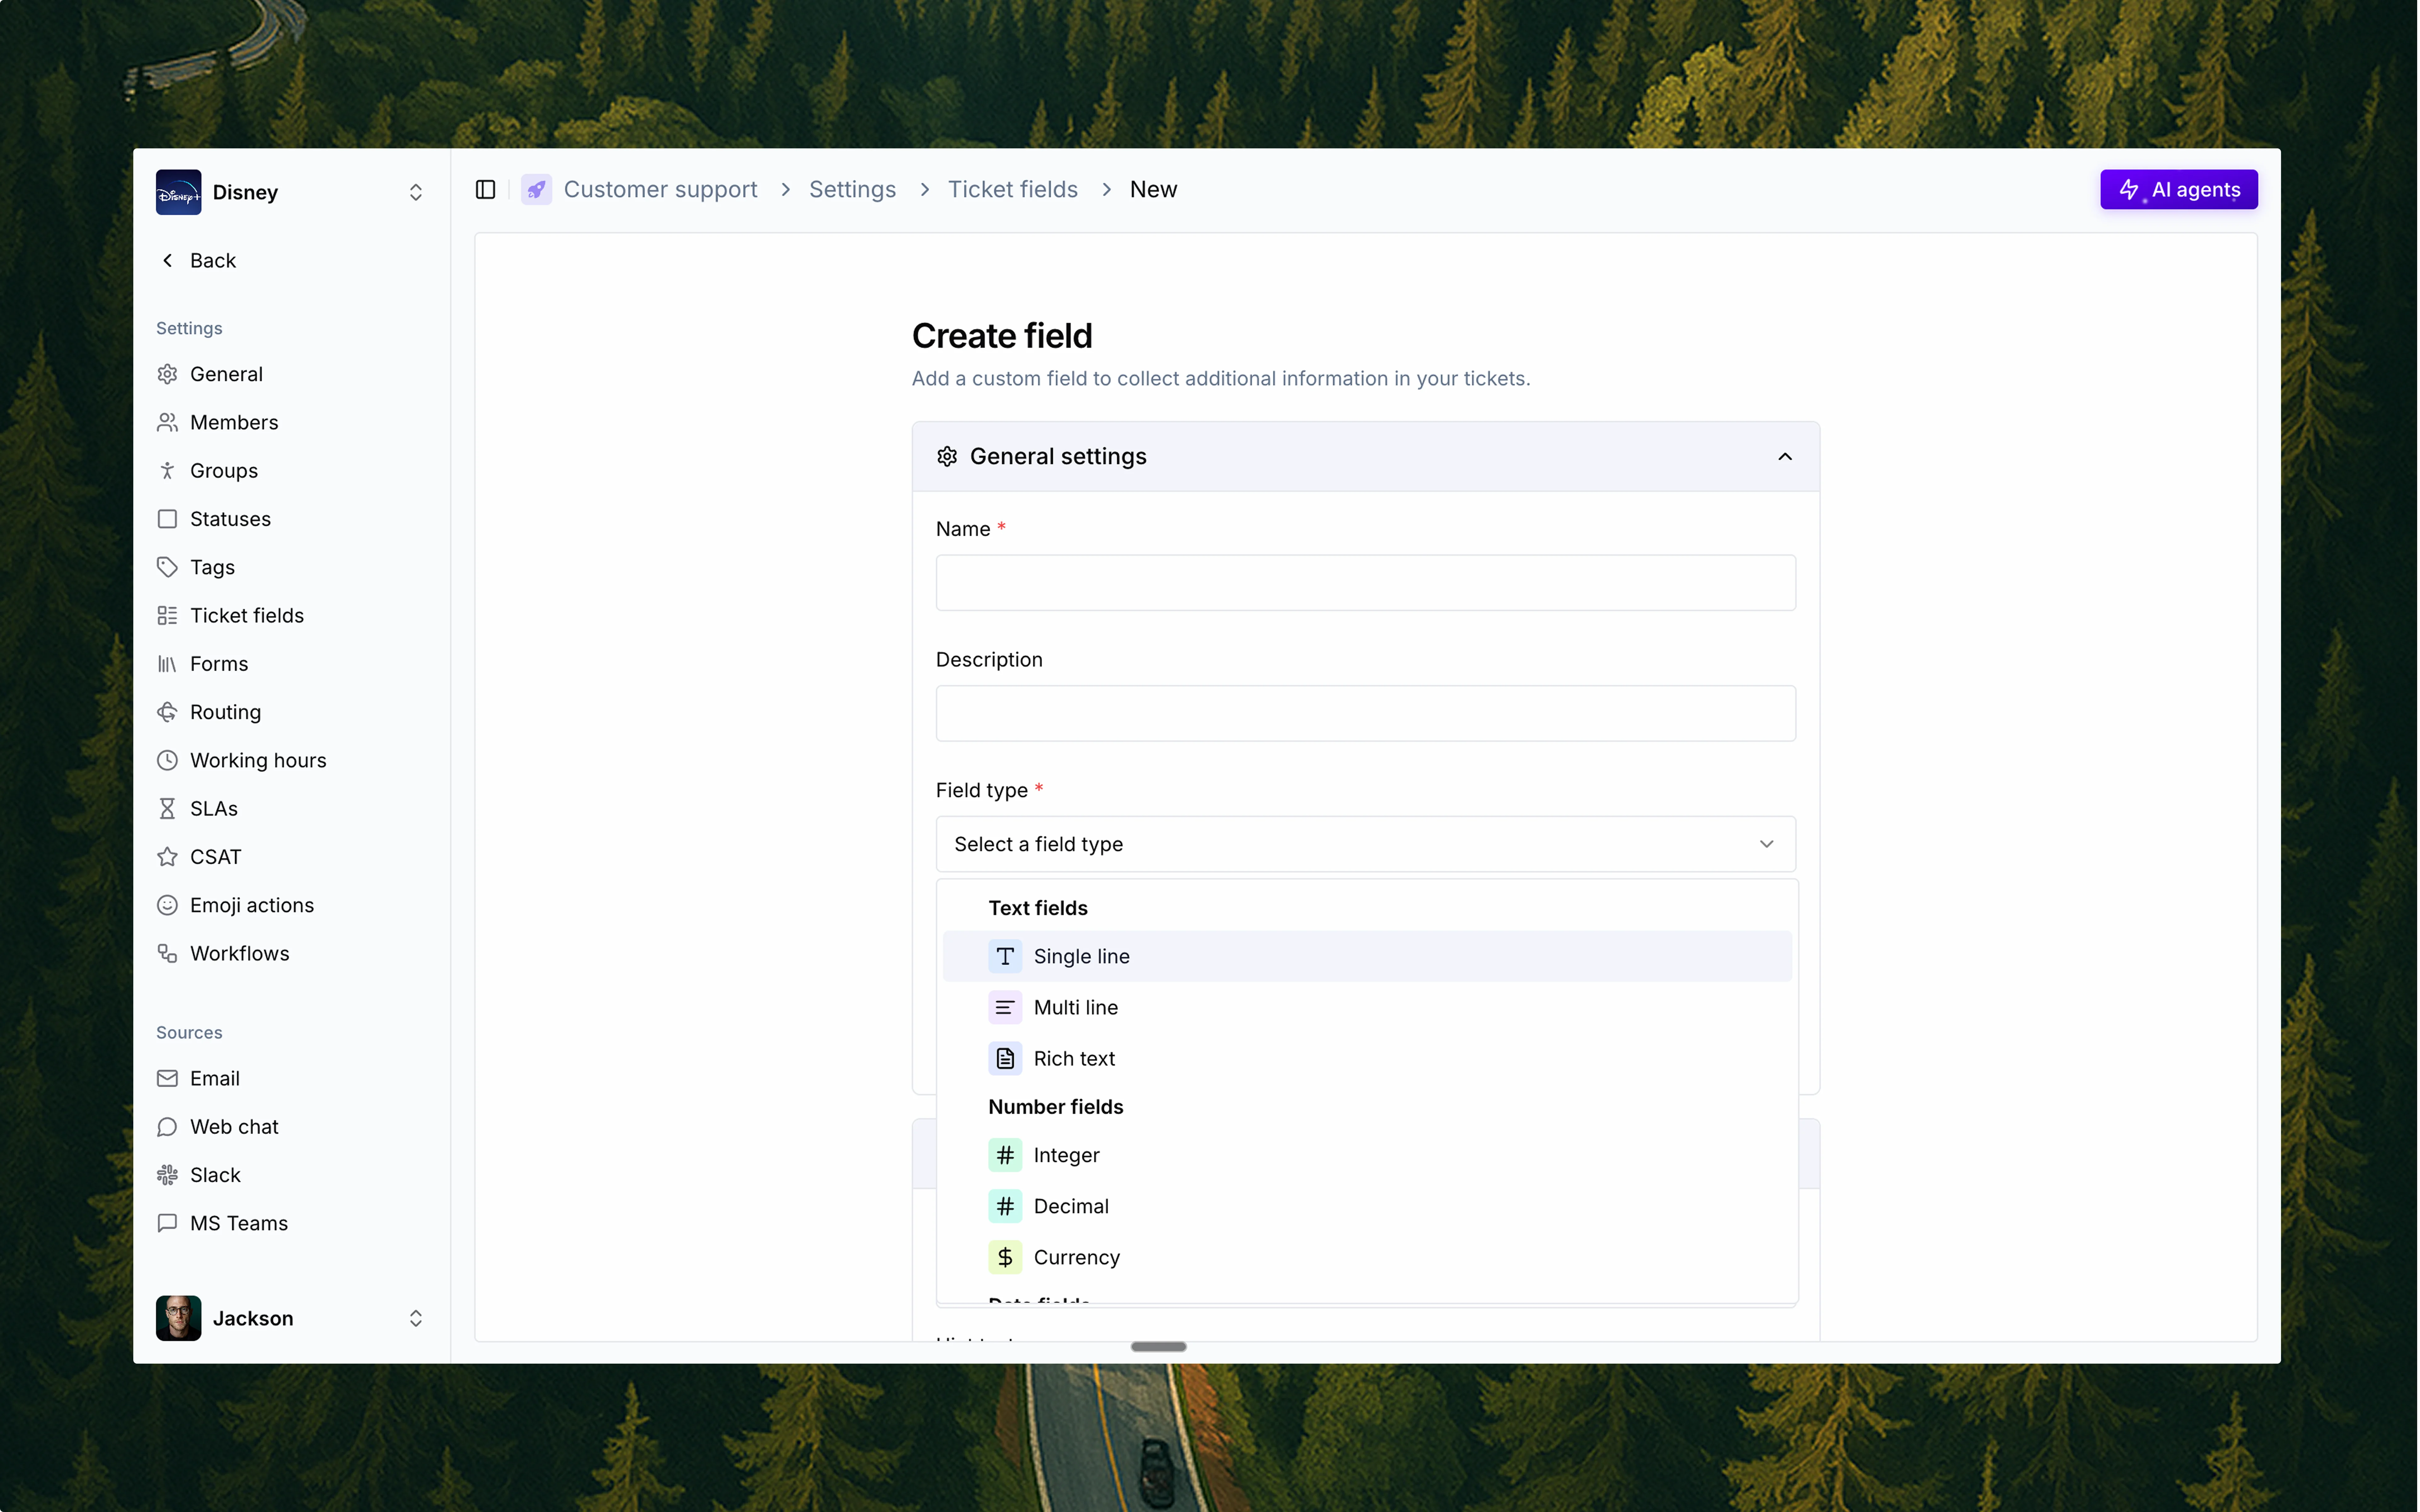Click Jackson's profile avatar

(x=179, y=1318)
